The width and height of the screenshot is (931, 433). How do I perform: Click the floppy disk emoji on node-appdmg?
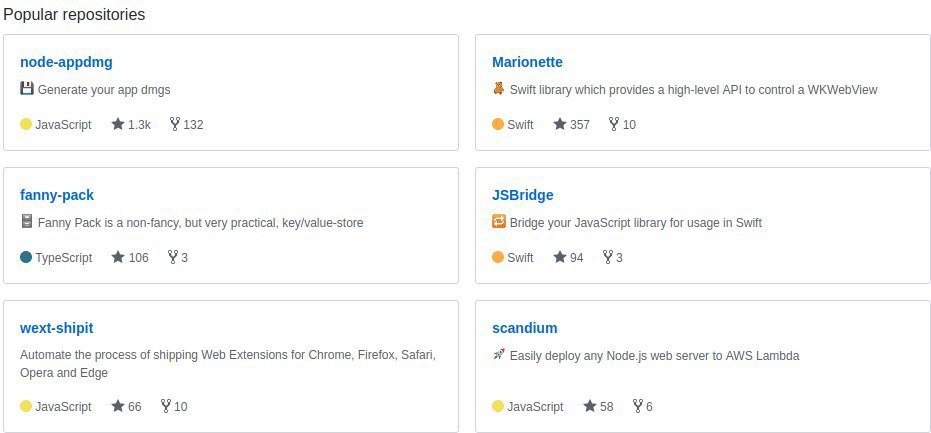[x=26, y=89]
